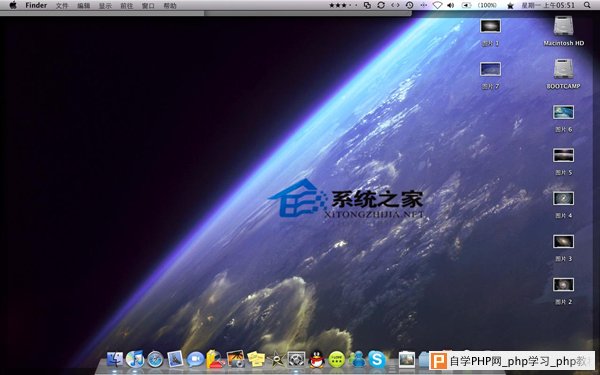Viewport: 600px width, 375px height.
Task: Launch iTunes from the Dock
Action: tap(135, 359)
